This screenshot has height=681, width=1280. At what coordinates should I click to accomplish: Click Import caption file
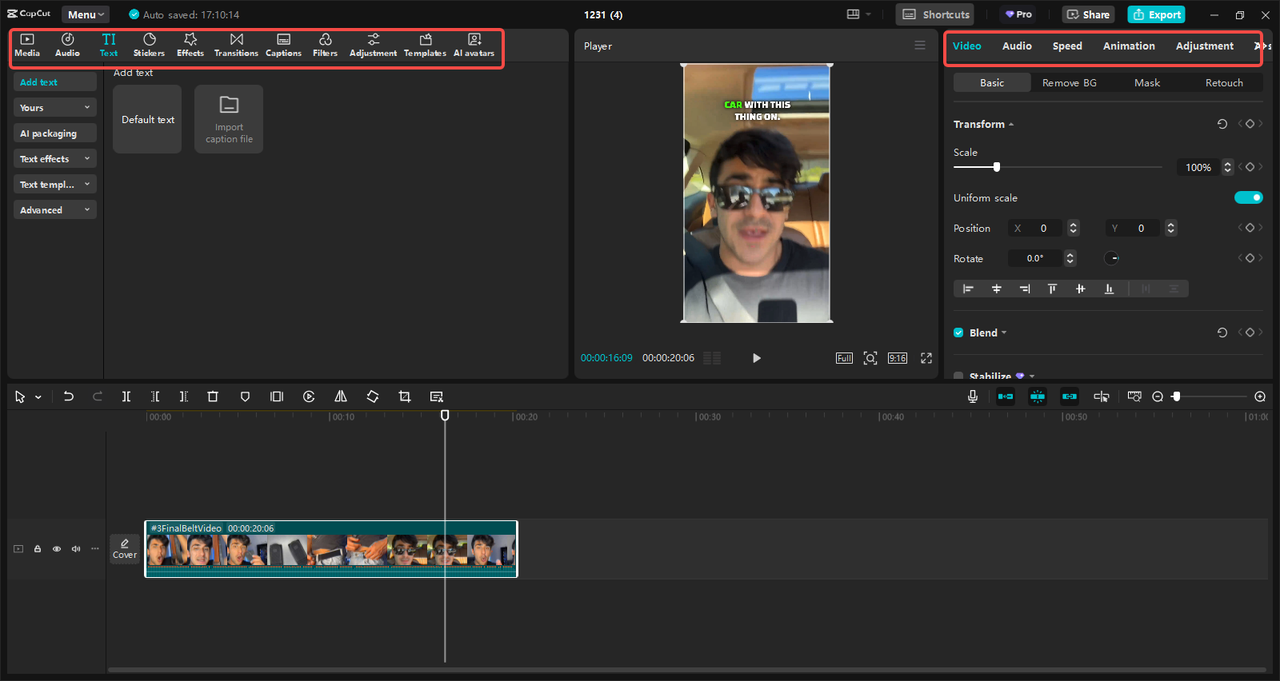coord(229,119)
